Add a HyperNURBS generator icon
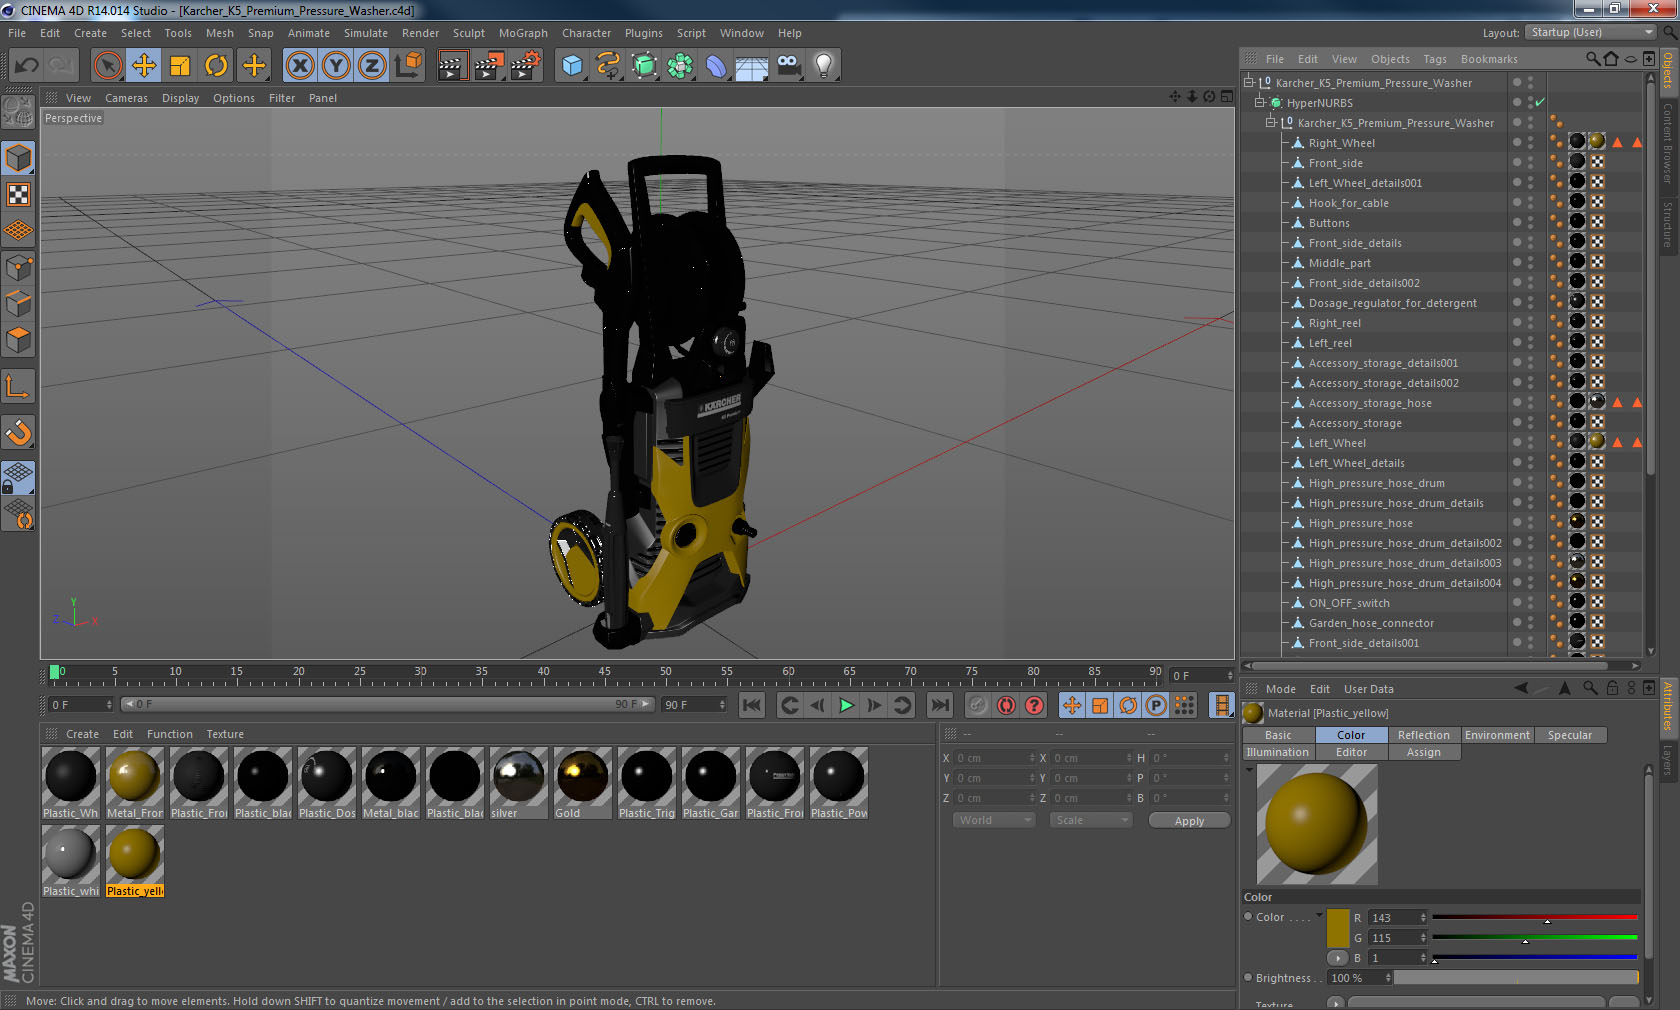Viewport: 1680px width, 1010px height. 644,66
